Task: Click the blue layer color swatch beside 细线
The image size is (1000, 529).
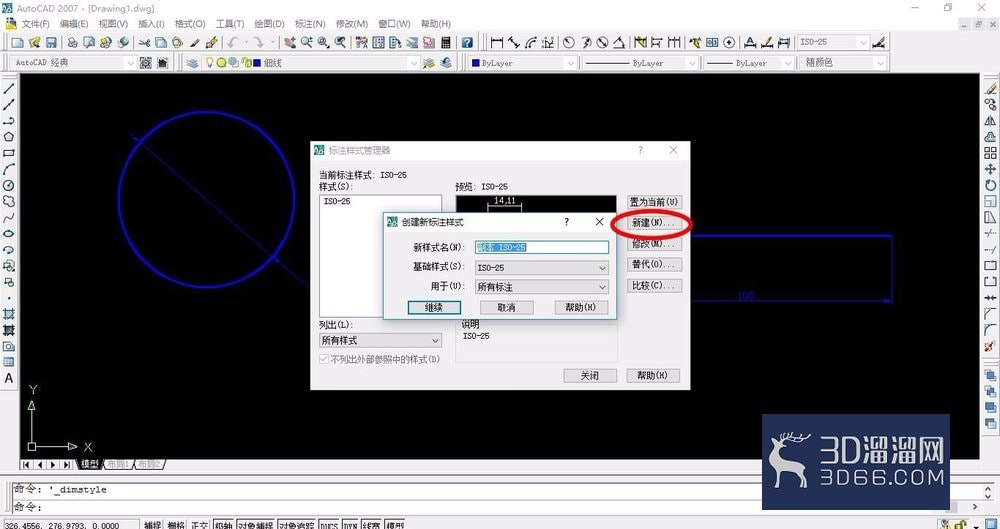Action: (257, 63)
